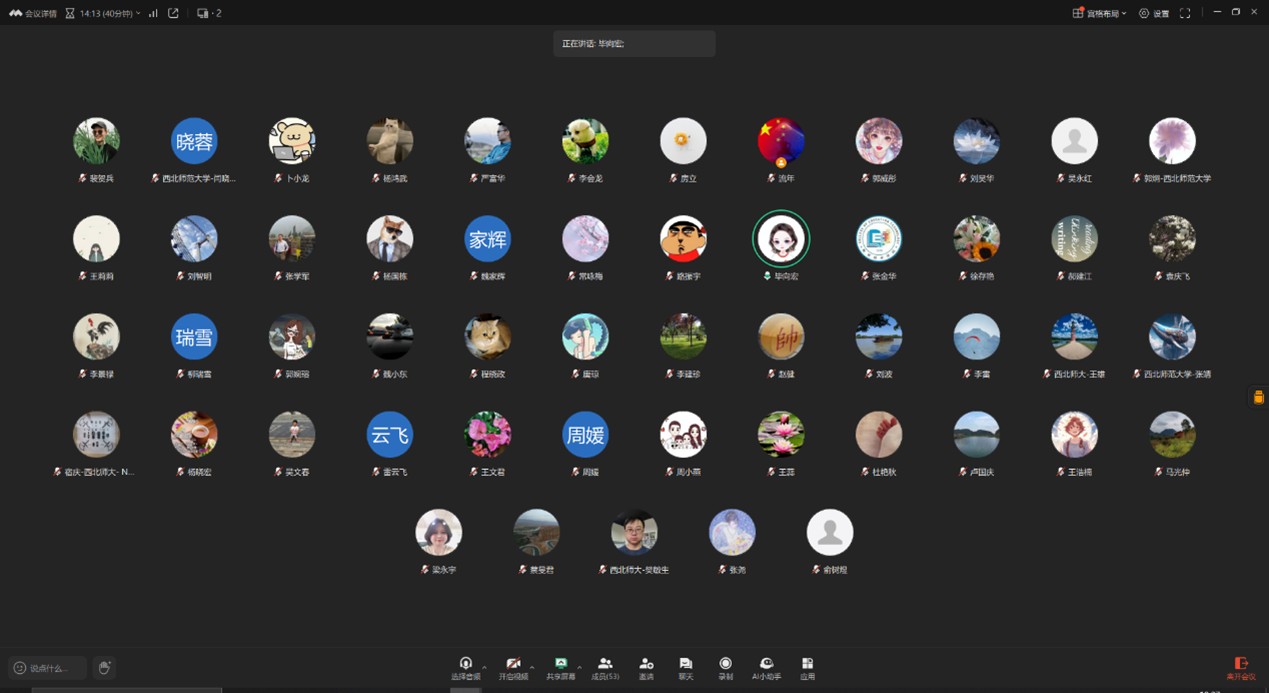Viewport: 1269px width, 693px height.
Task: Expand the arrow next to 选择音频
Action: pos(484,666)
